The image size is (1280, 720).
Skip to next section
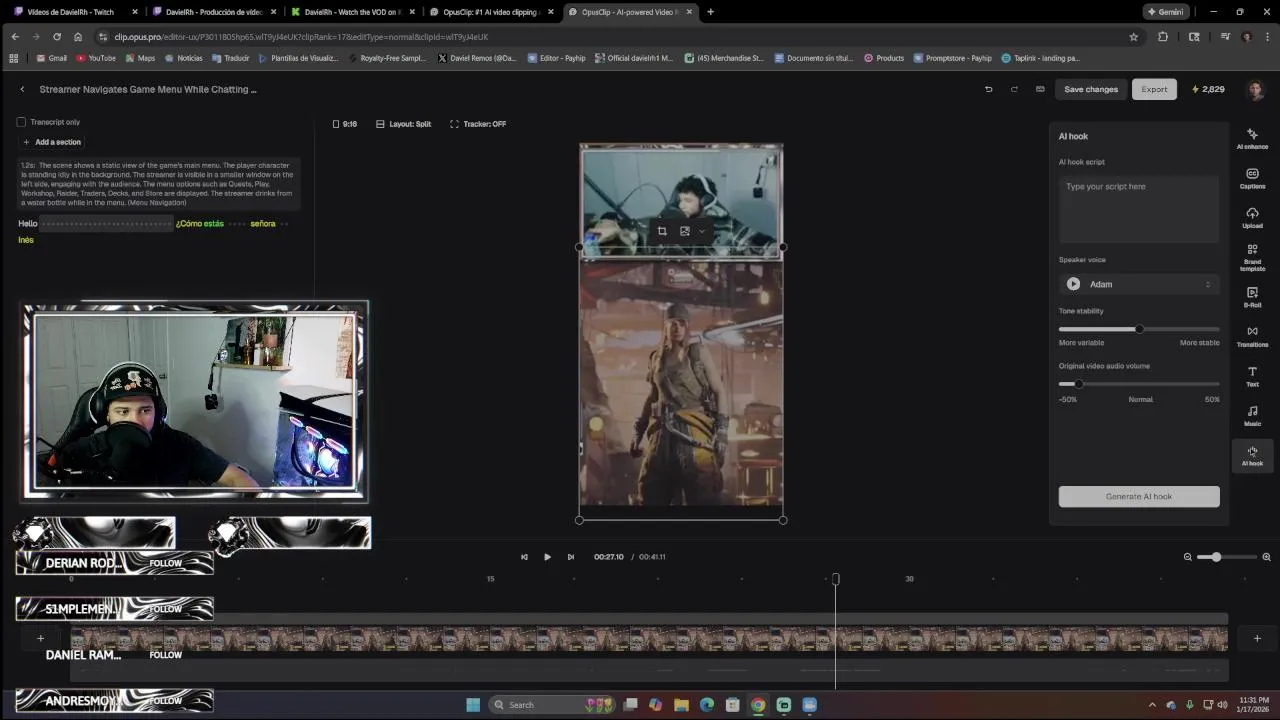(571, 557)
